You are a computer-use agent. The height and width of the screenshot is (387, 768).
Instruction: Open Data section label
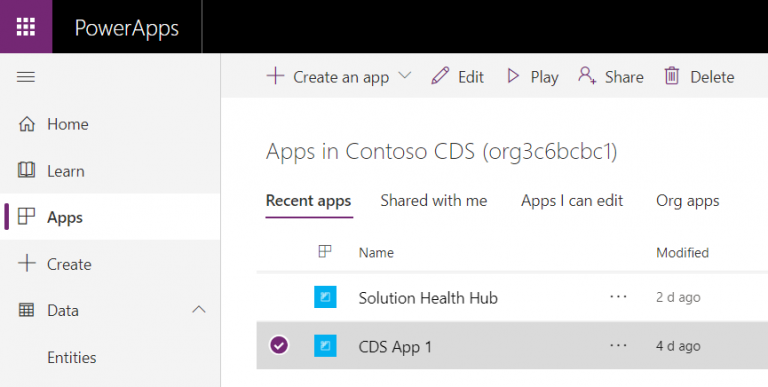pyautogui.click(x=63, y=311)
